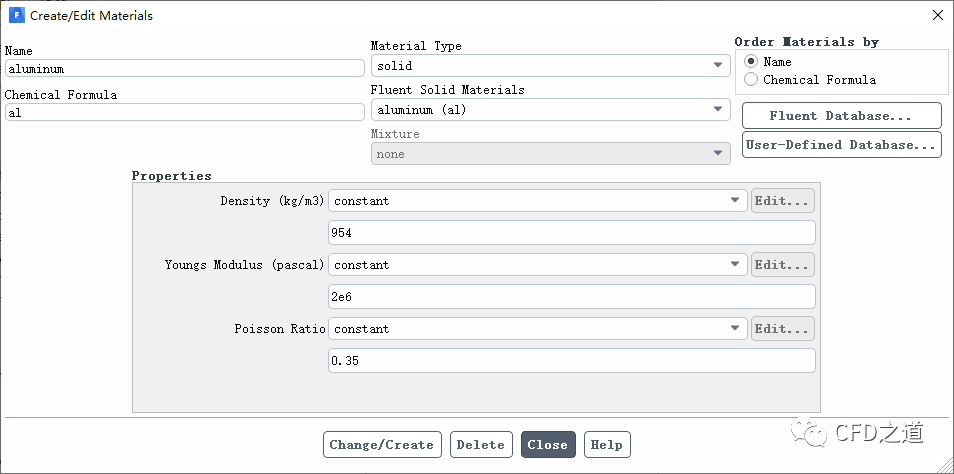The width and height of the screenshot is (954, 474).
Task: Click the Fluent app icon in title bar
Action: coord(15,15)
